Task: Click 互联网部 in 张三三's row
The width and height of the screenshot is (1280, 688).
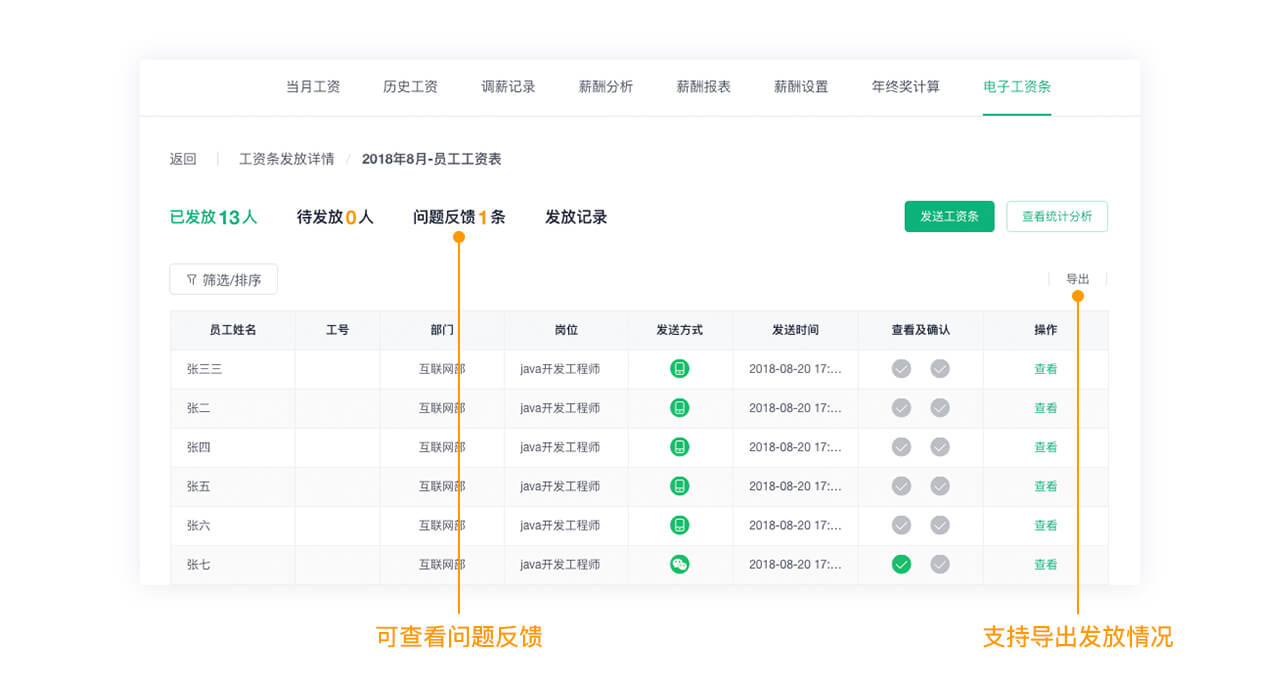Action: (442, 369)
